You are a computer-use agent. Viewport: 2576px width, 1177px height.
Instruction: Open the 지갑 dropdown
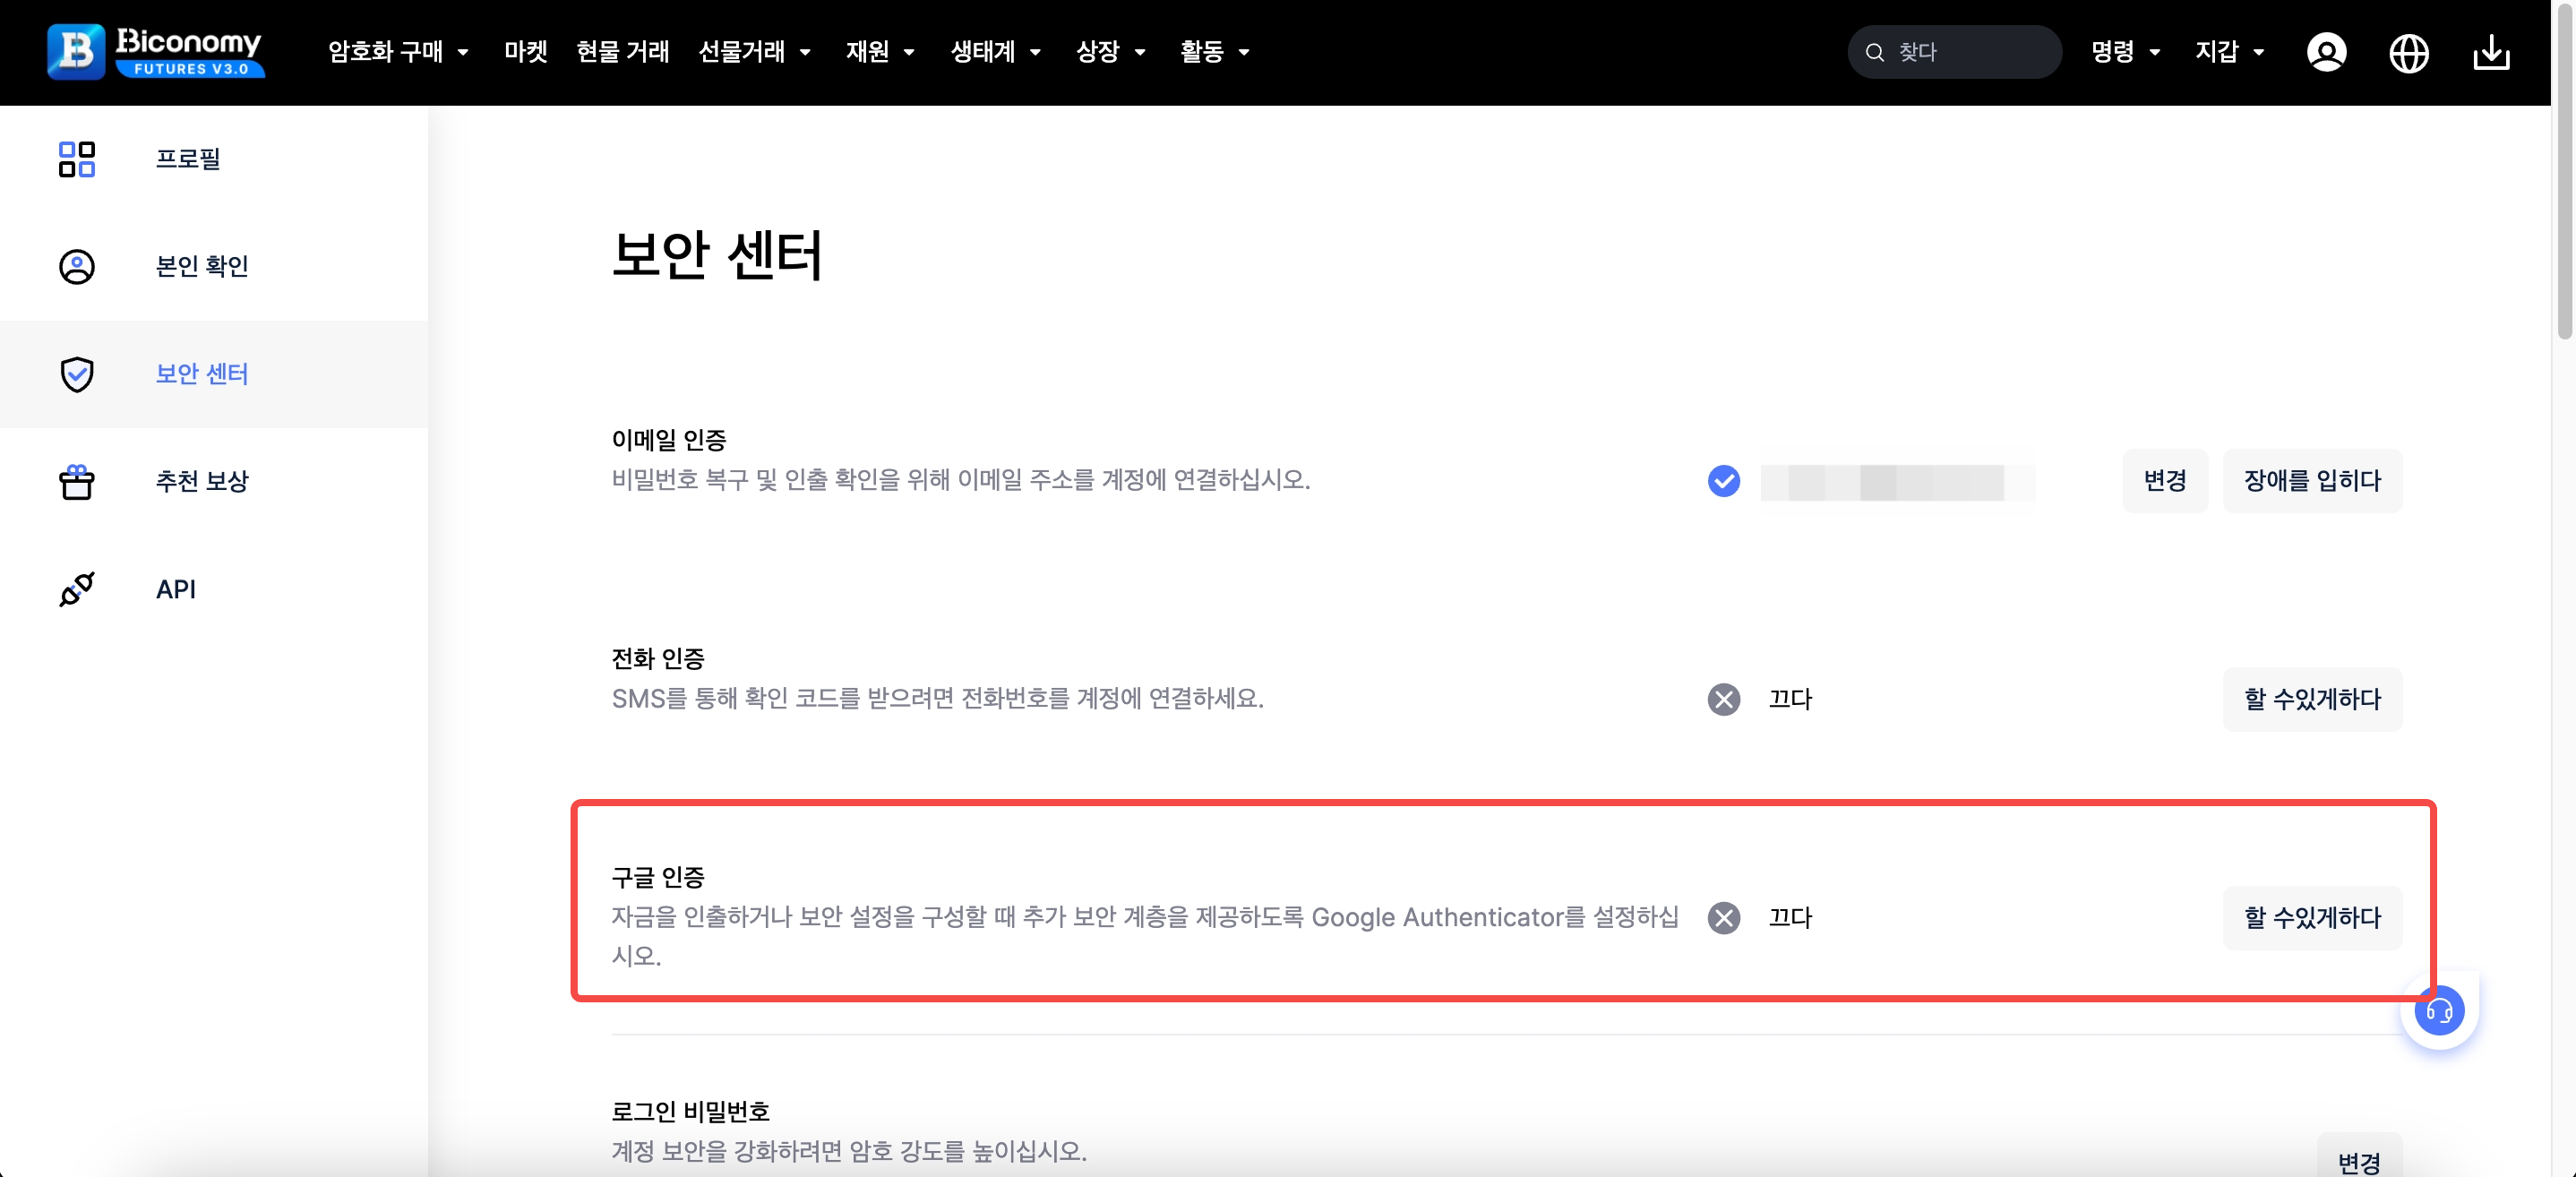pyautogui.click(x=2229, y=52)
